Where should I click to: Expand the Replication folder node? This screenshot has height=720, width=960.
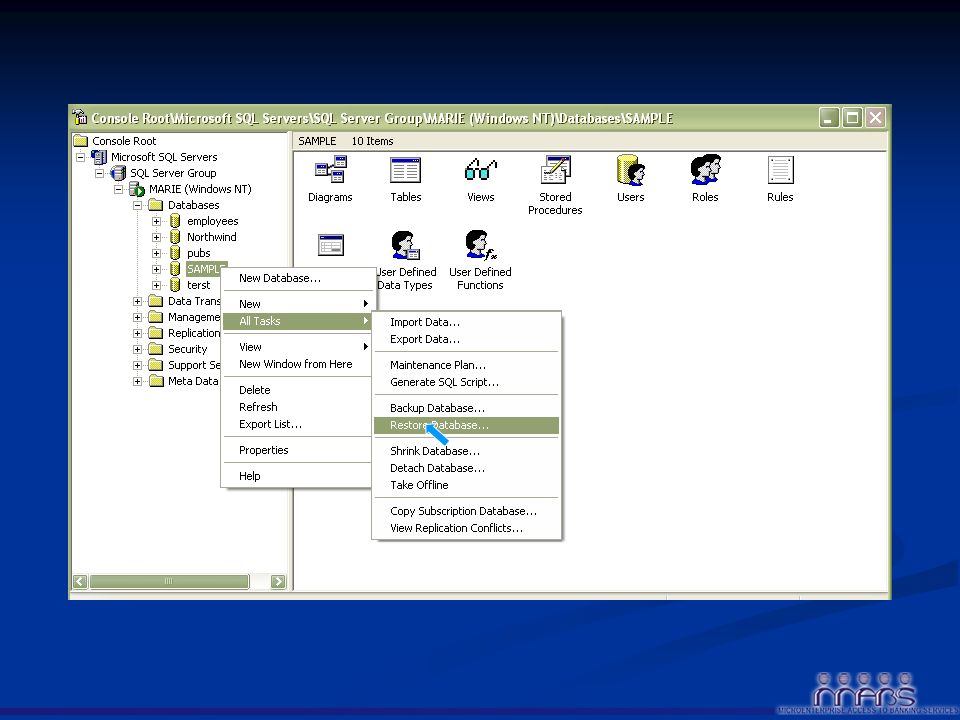137,333
